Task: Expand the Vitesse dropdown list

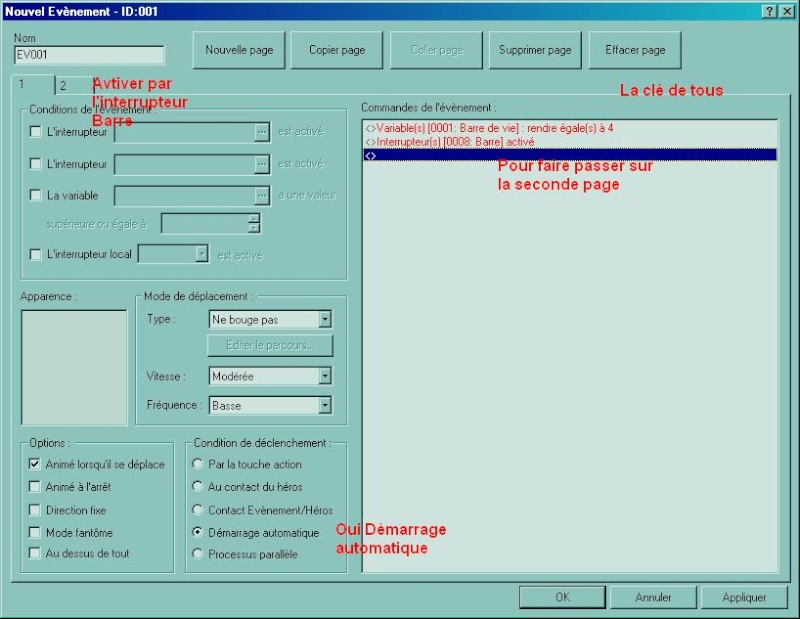Action: 324,377
